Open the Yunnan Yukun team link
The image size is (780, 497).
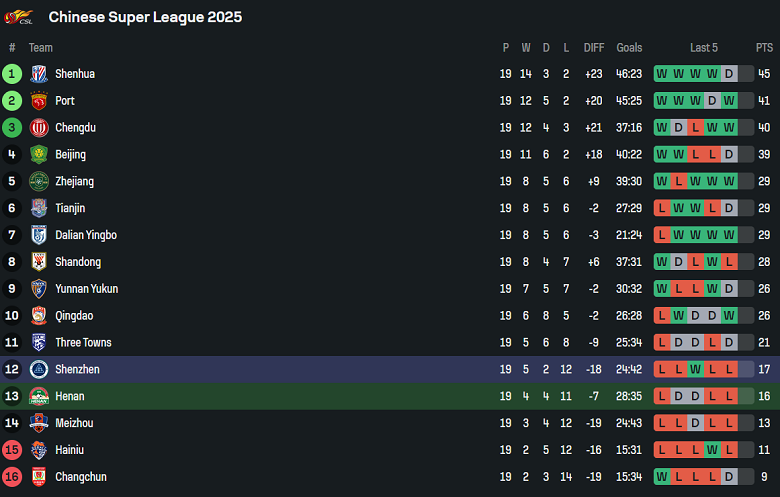(86, 289)
